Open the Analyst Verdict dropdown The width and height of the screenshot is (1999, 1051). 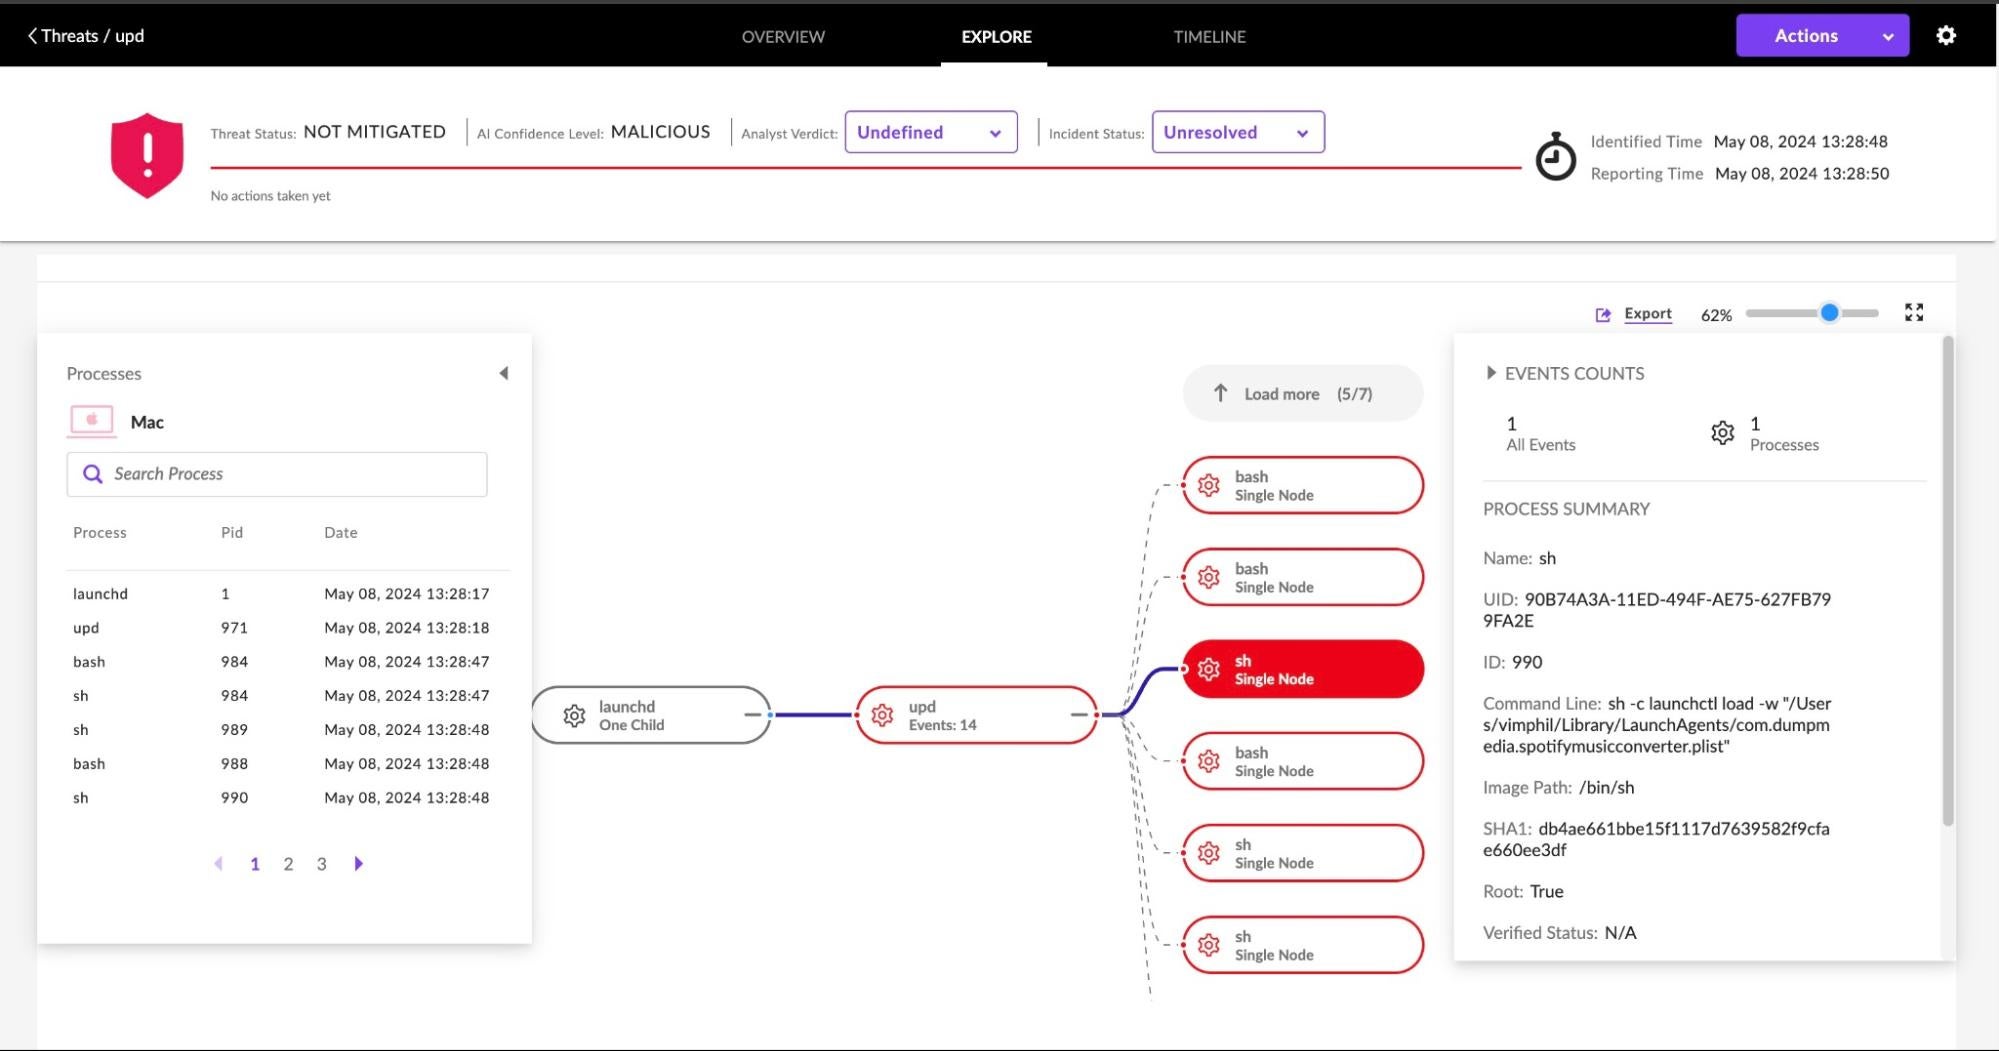930,132
